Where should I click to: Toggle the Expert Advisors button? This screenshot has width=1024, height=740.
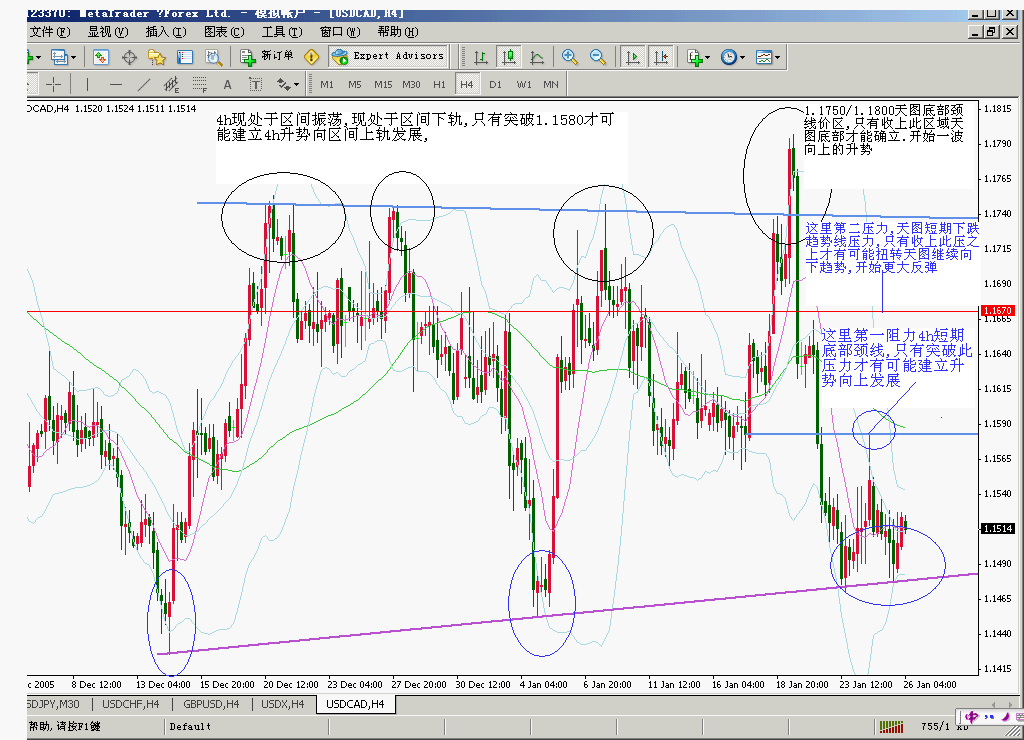388,57
